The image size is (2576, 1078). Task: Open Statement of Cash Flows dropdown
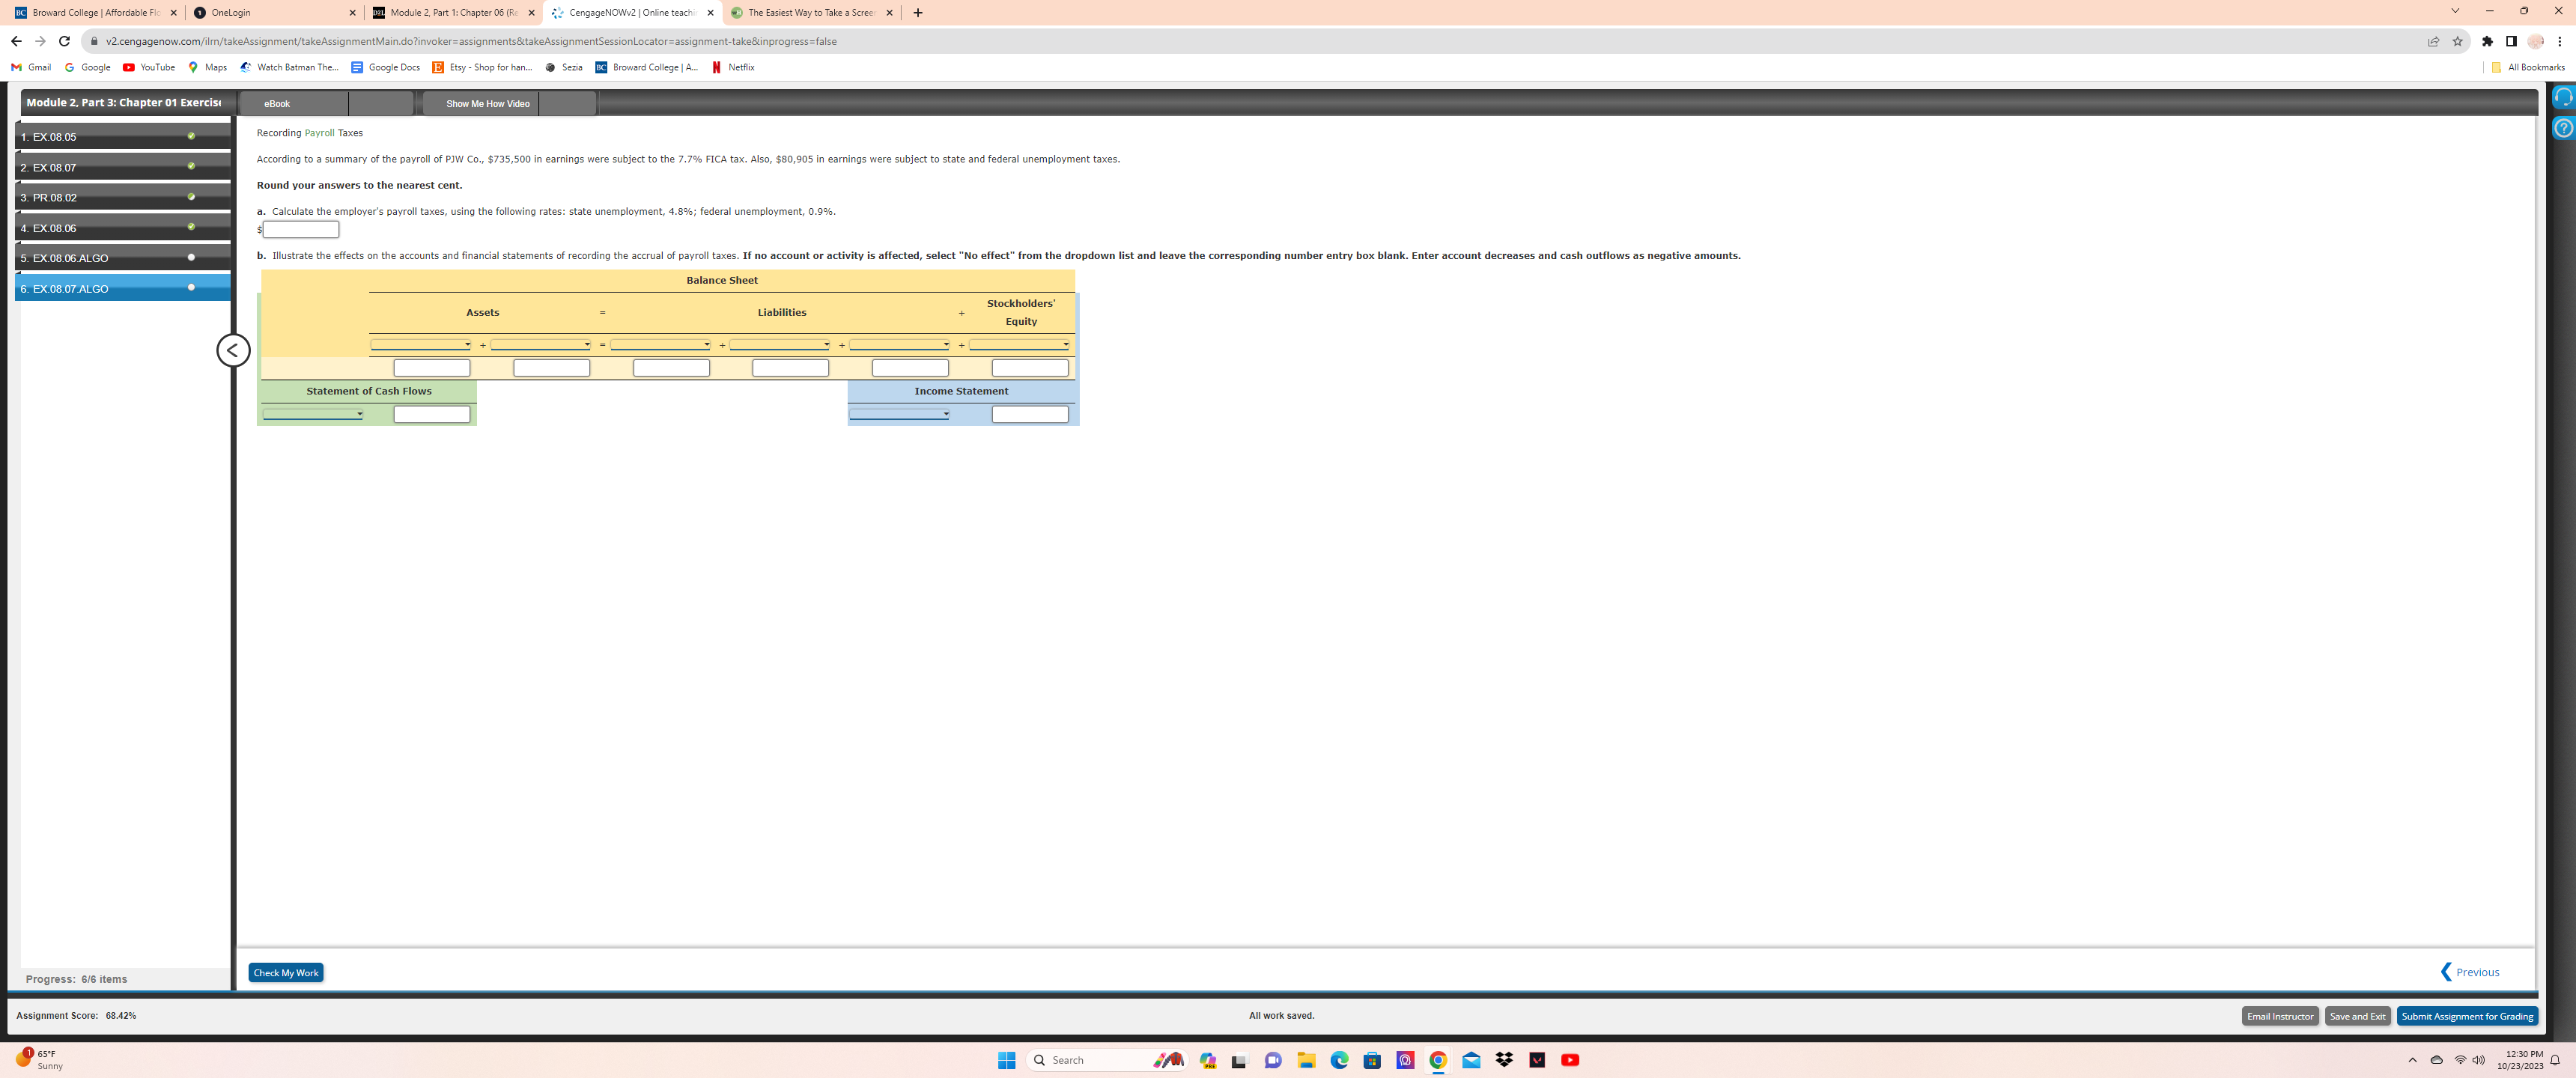(313, 414)
